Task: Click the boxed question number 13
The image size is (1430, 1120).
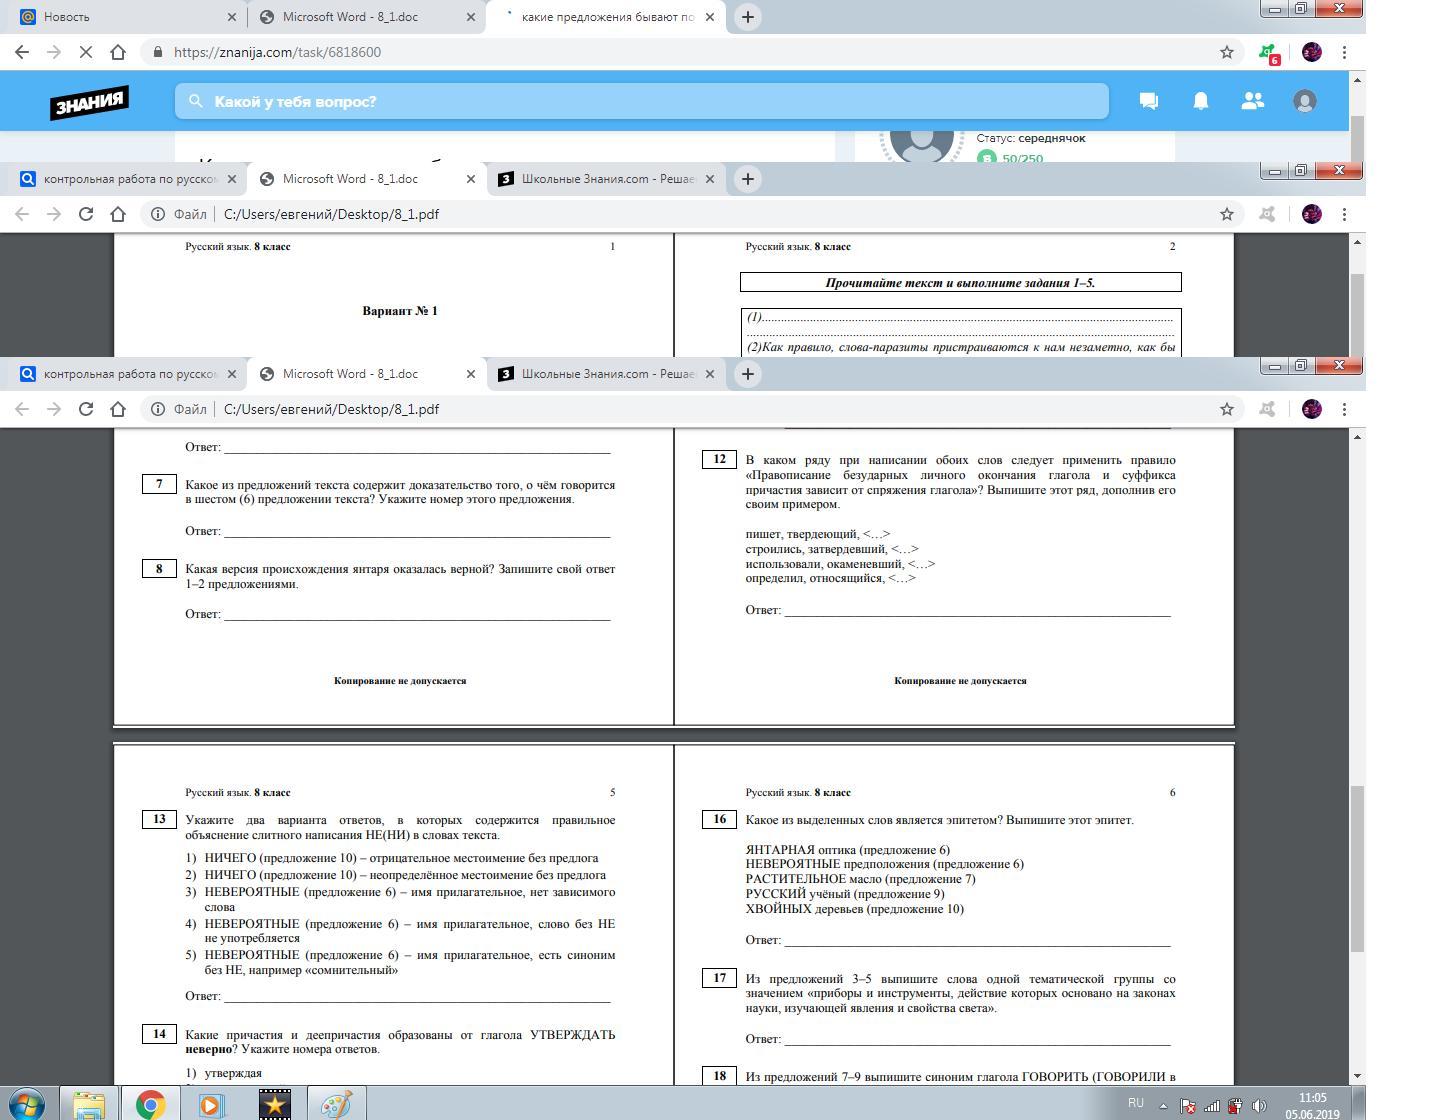Action: 159,819
